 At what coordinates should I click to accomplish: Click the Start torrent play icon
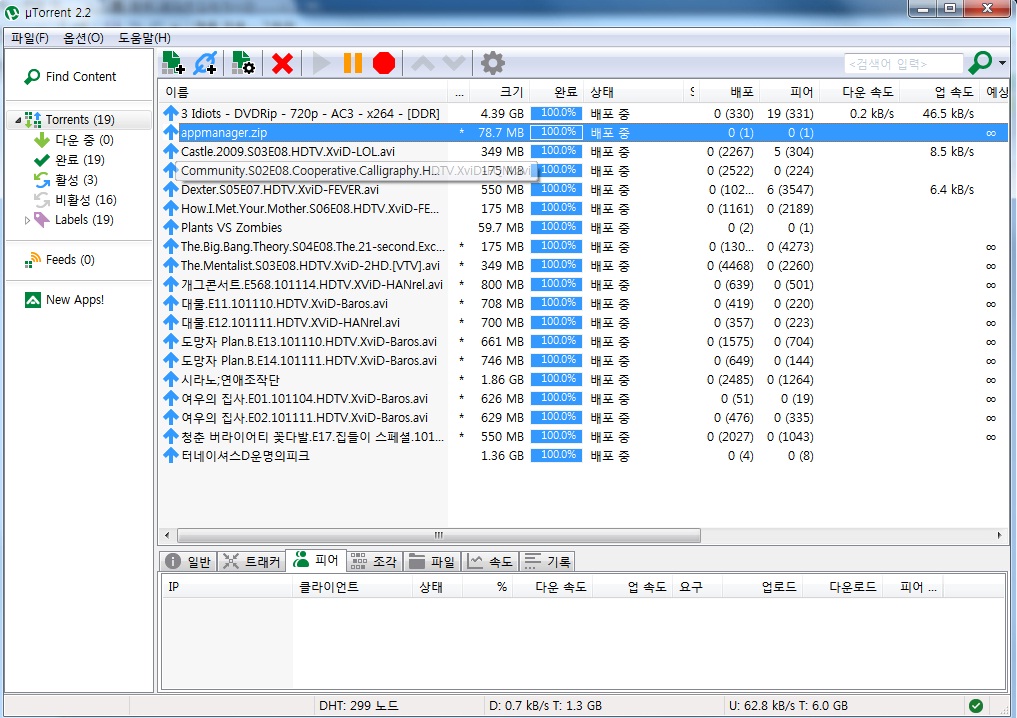(320, 64)
